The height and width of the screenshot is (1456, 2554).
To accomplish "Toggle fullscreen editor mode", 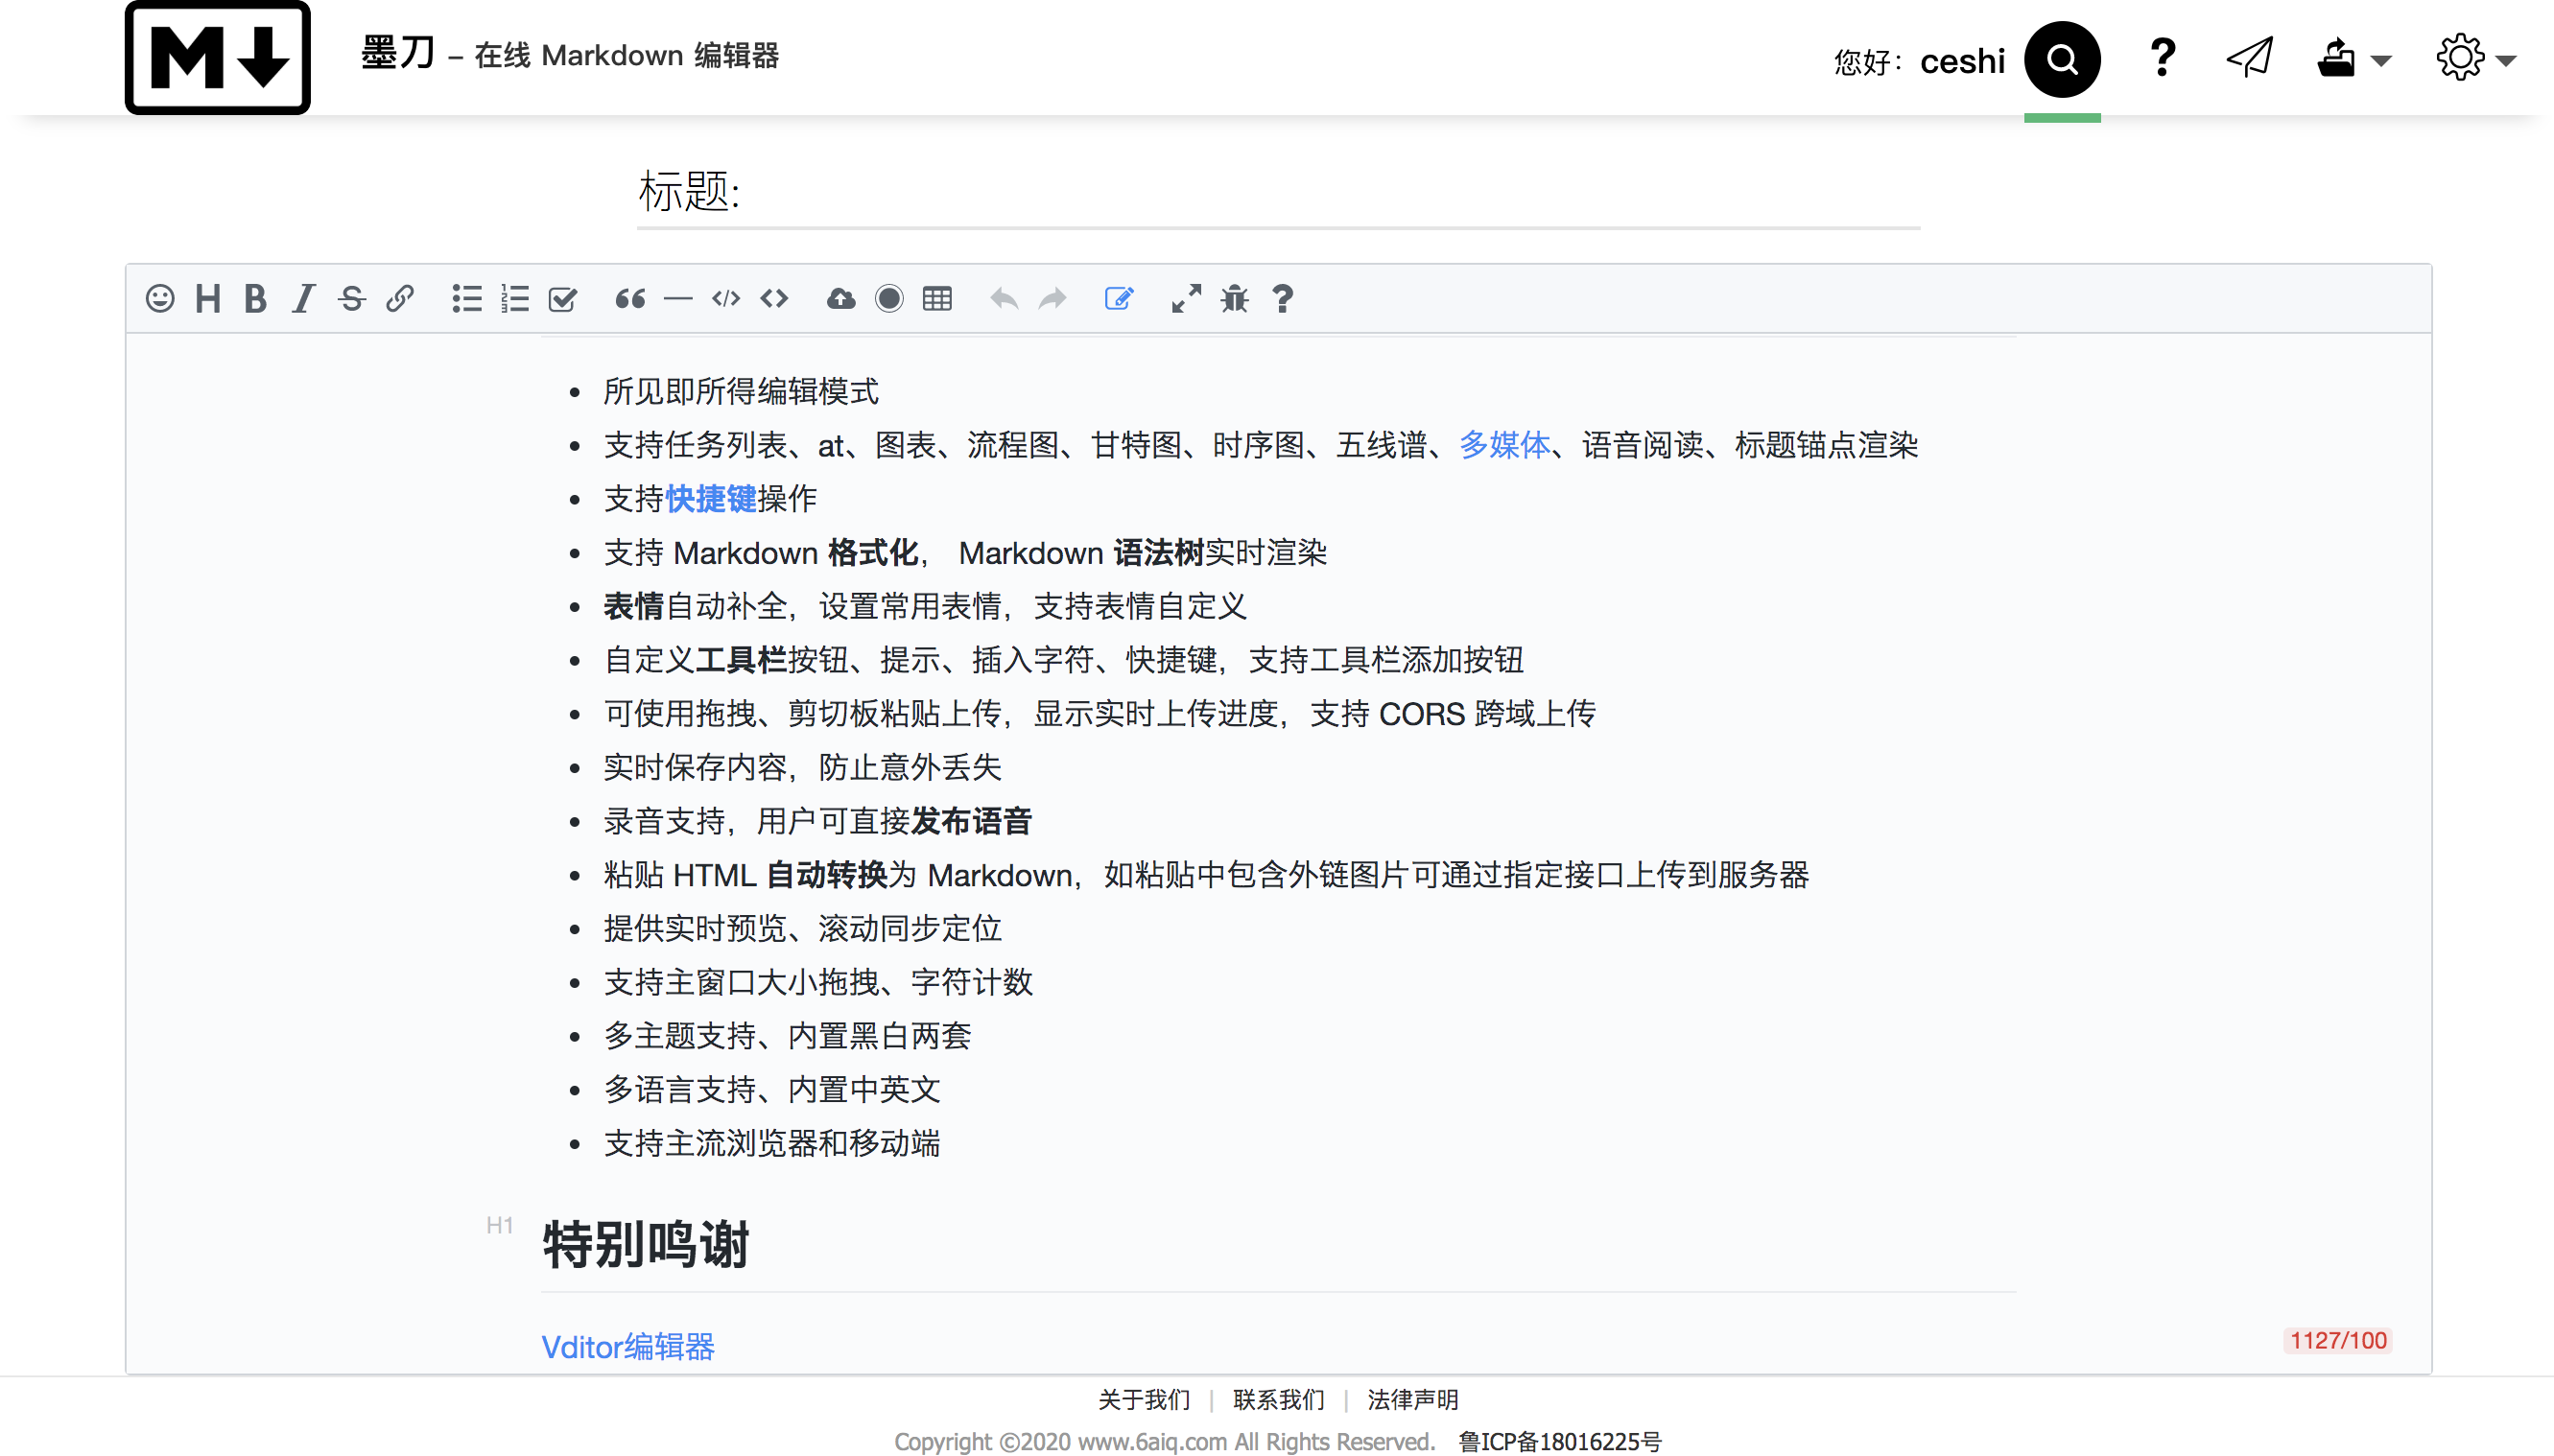I will click(x=1186, y=298).
